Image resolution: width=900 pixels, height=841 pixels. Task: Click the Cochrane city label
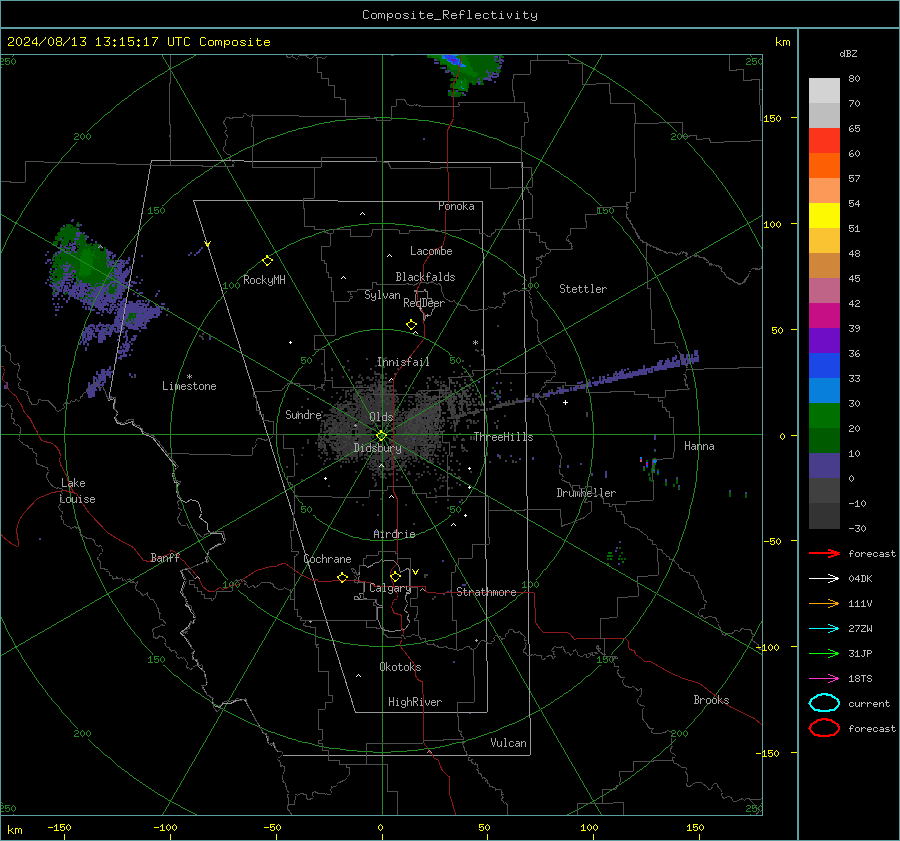tap(327, 559)
